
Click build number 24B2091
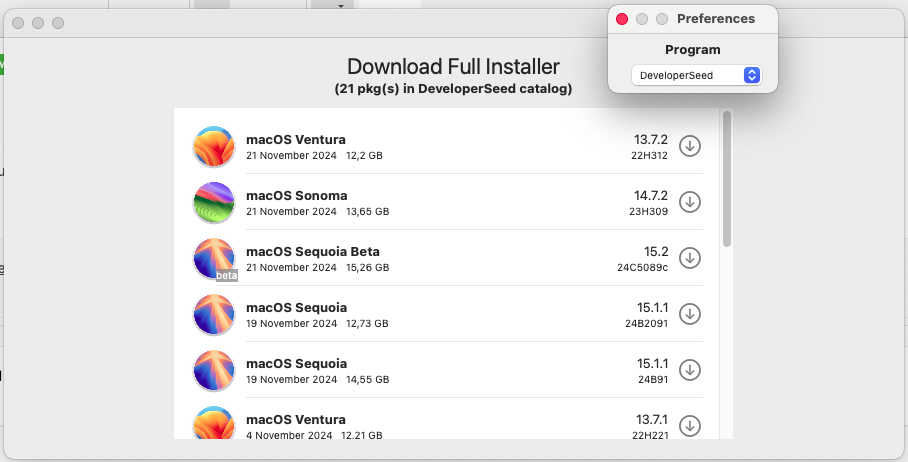[646, 324]
